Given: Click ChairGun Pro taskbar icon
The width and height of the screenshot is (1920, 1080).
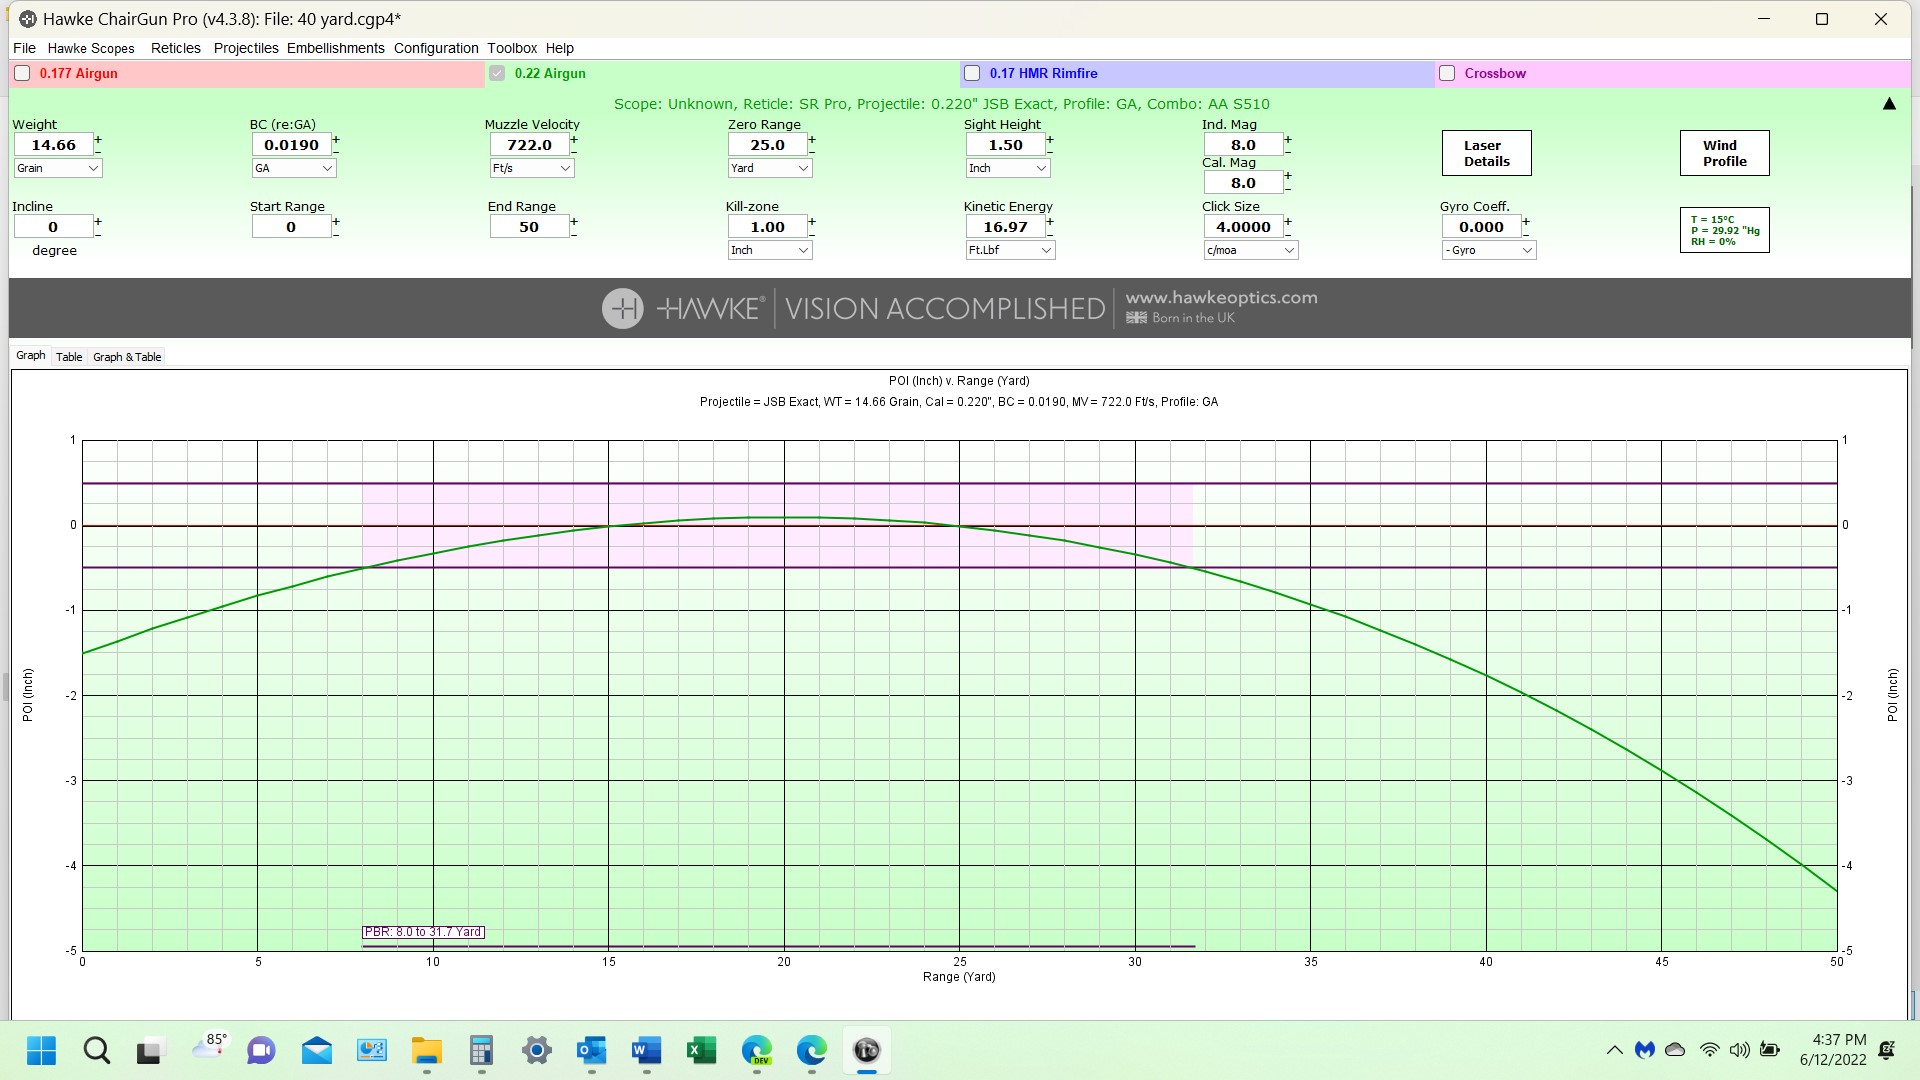Looking at the screenshot, I should click(866, 1050).
